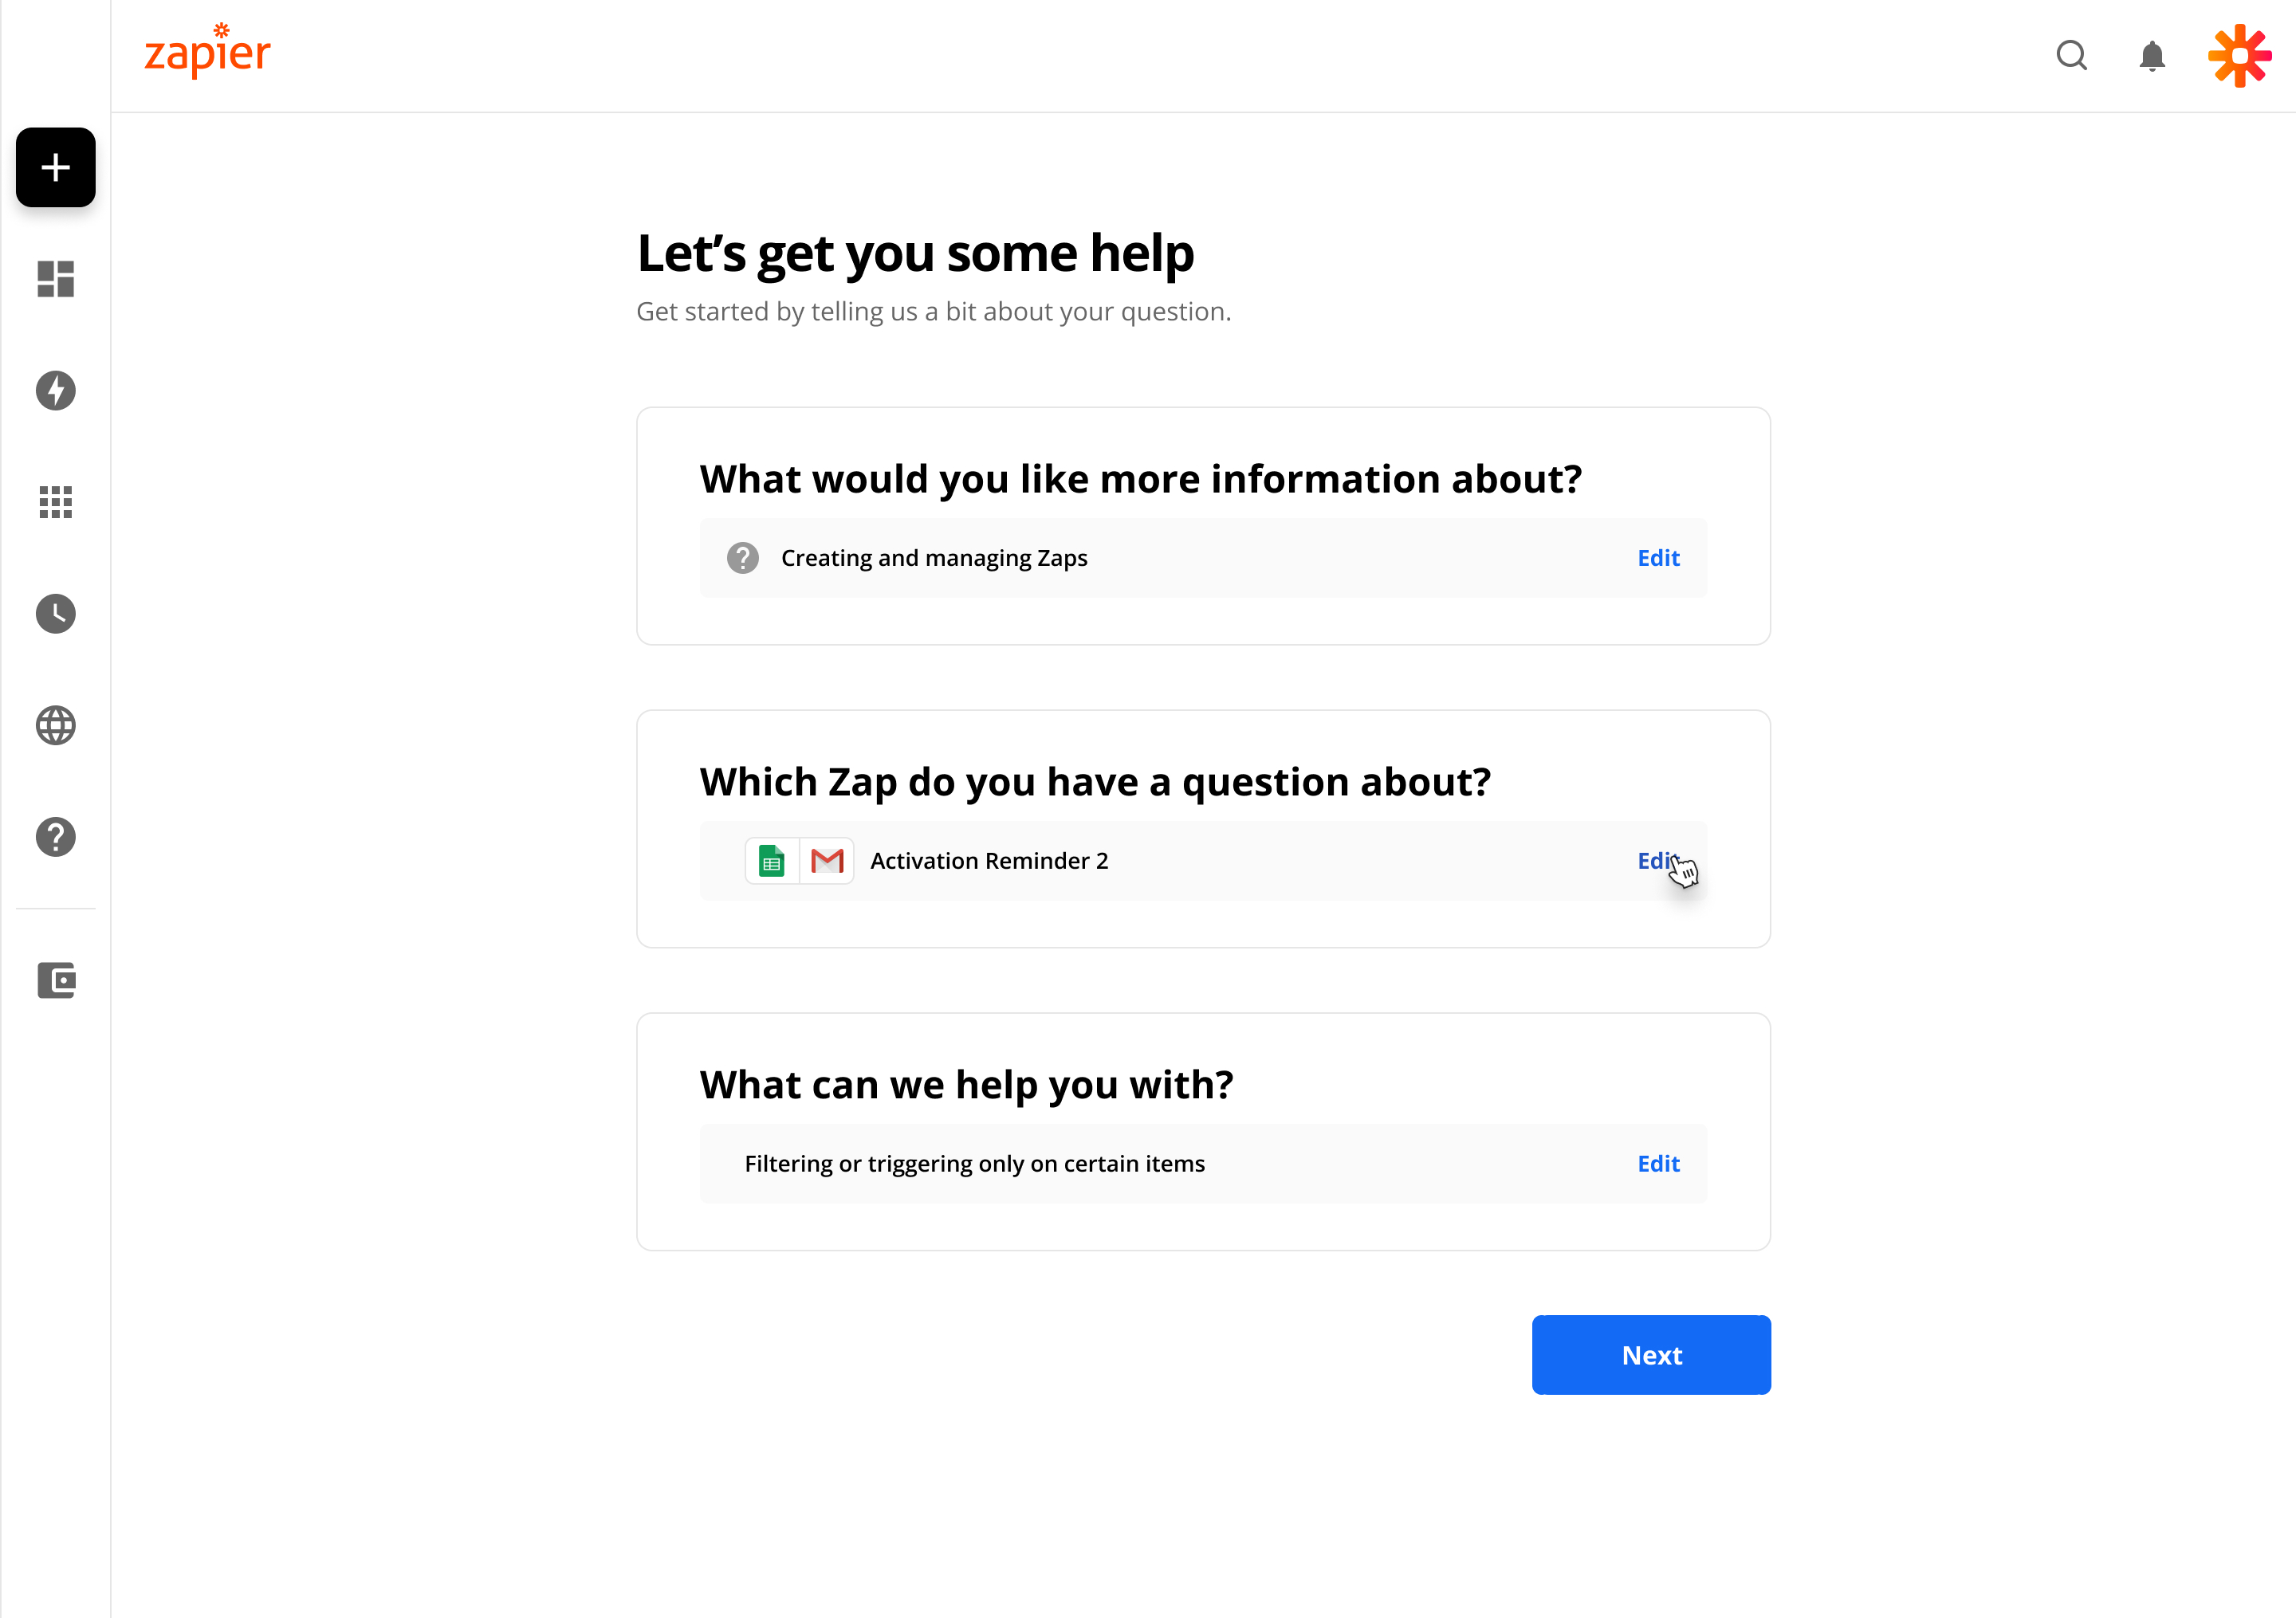The width and height of the screenshot is (2296, 1618).
Task: View Zap History via the clock icon
Action: [x=55, y=614]
